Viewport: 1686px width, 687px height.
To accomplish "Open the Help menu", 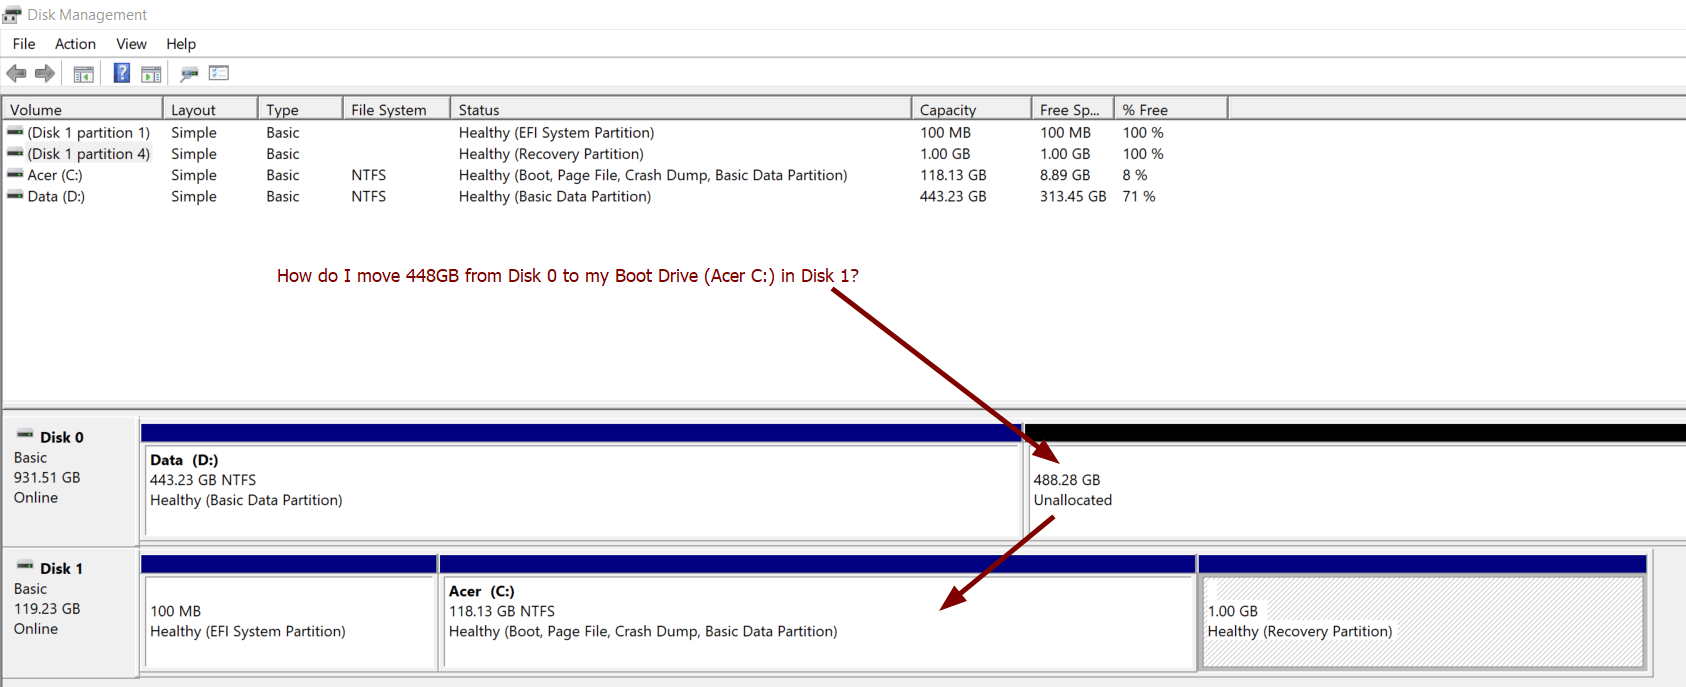I will [181, 44].
